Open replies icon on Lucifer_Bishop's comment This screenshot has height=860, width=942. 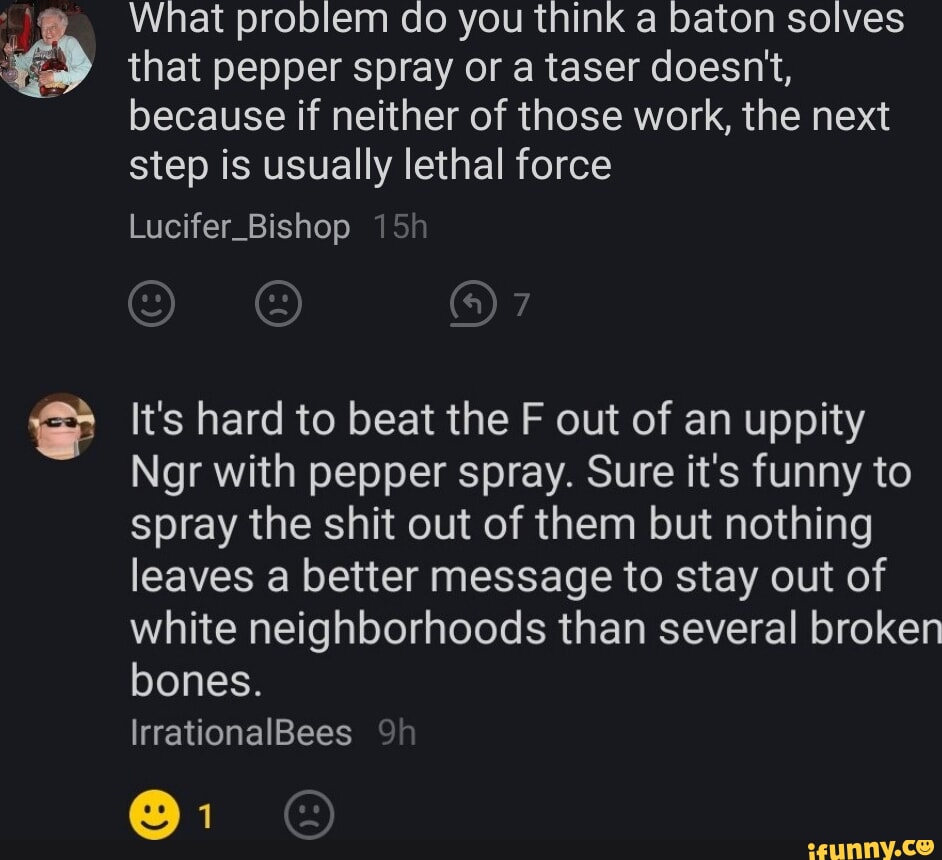(x=473, y=304)
